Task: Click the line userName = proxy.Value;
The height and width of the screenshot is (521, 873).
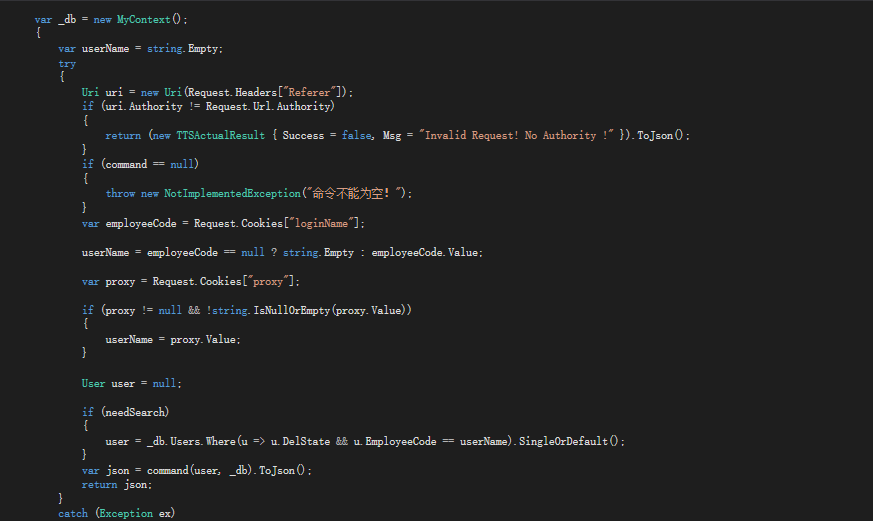Action: pyautogui.click(x=173, y=340)
